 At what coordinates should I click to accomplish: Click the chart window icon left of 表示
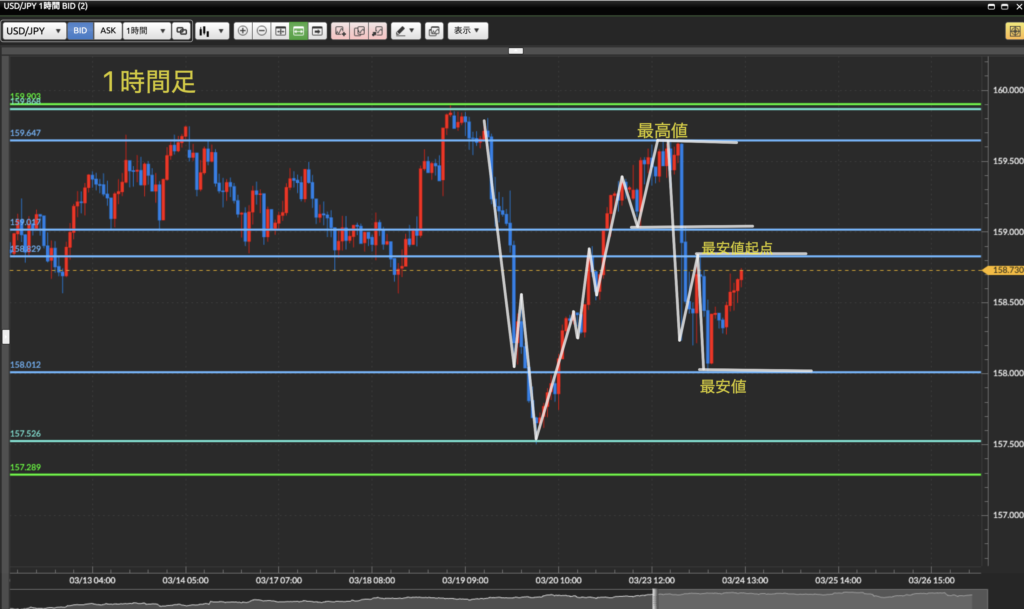coord(434,31)
